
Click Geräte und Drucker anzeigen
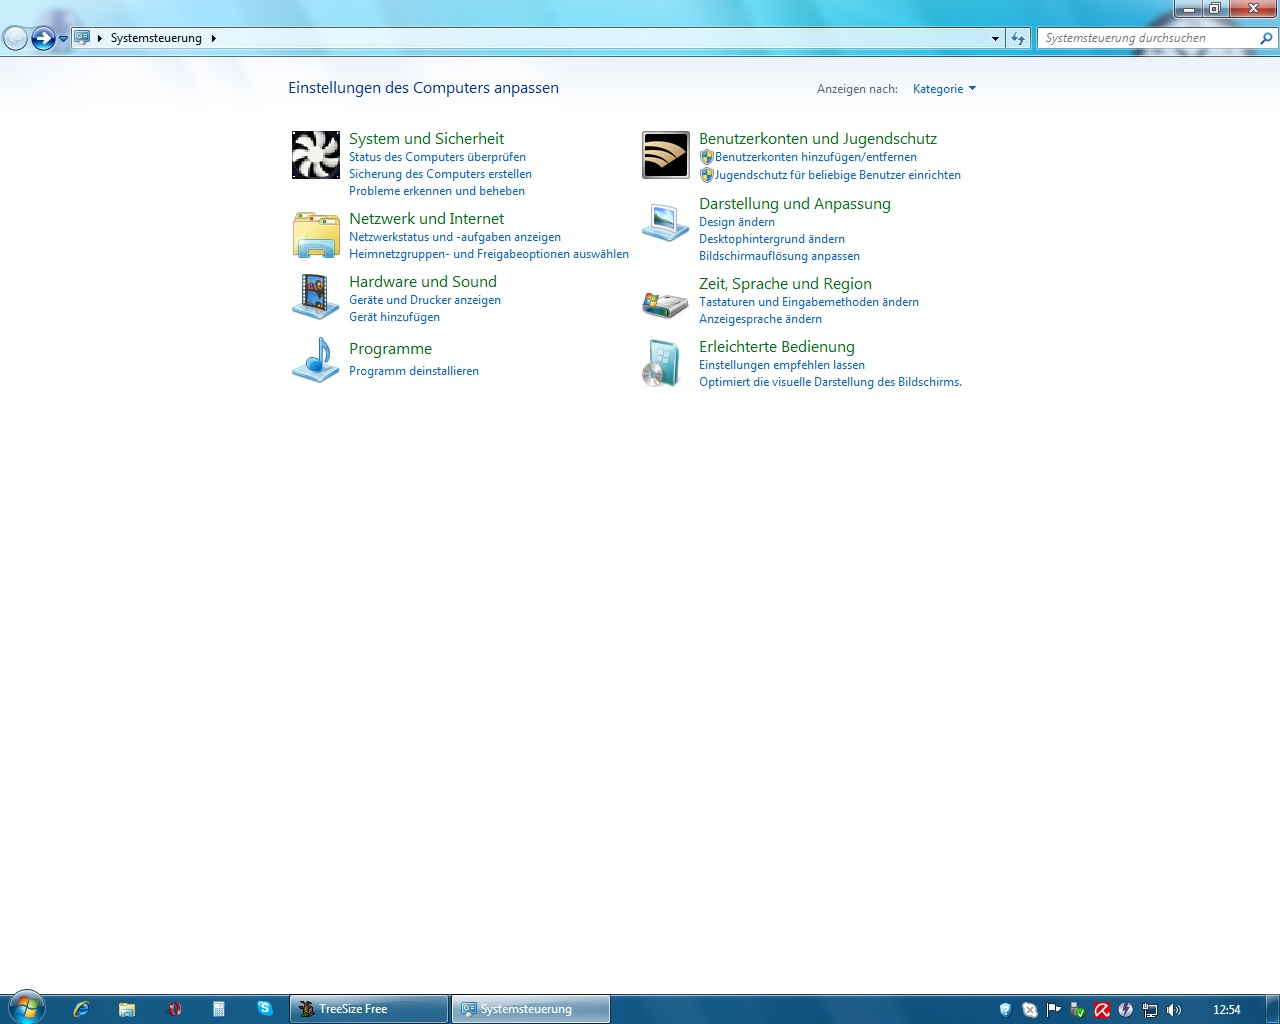(425, 300)
